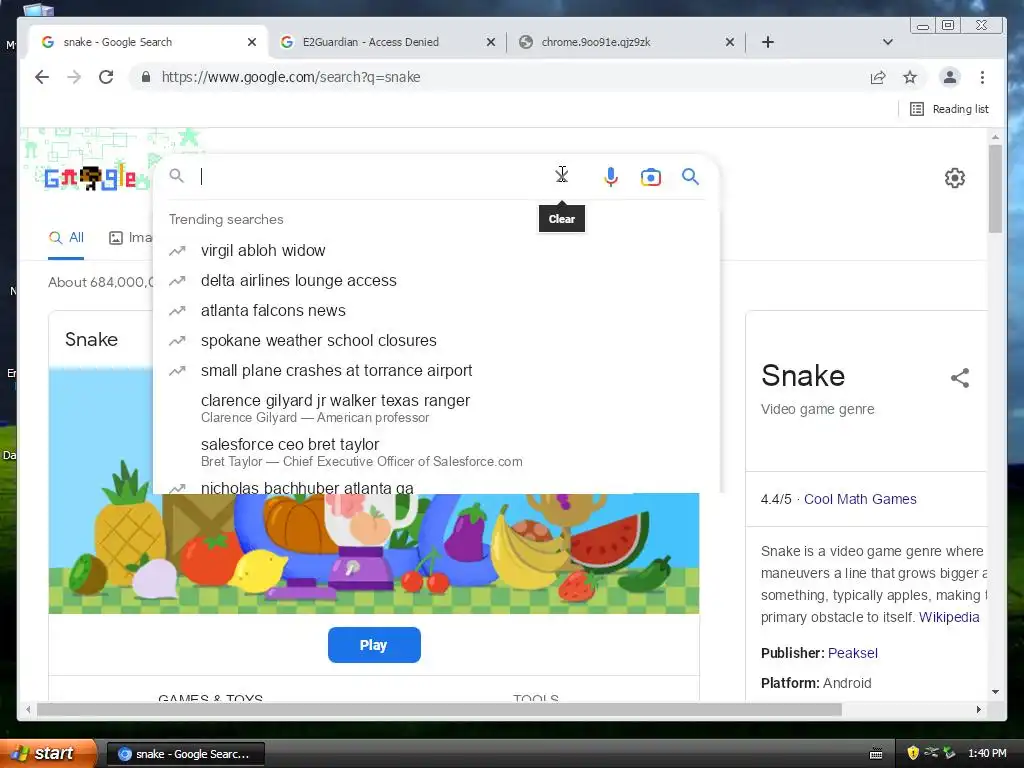View site security lock info

pyautogui.click(x=146, y=77)
